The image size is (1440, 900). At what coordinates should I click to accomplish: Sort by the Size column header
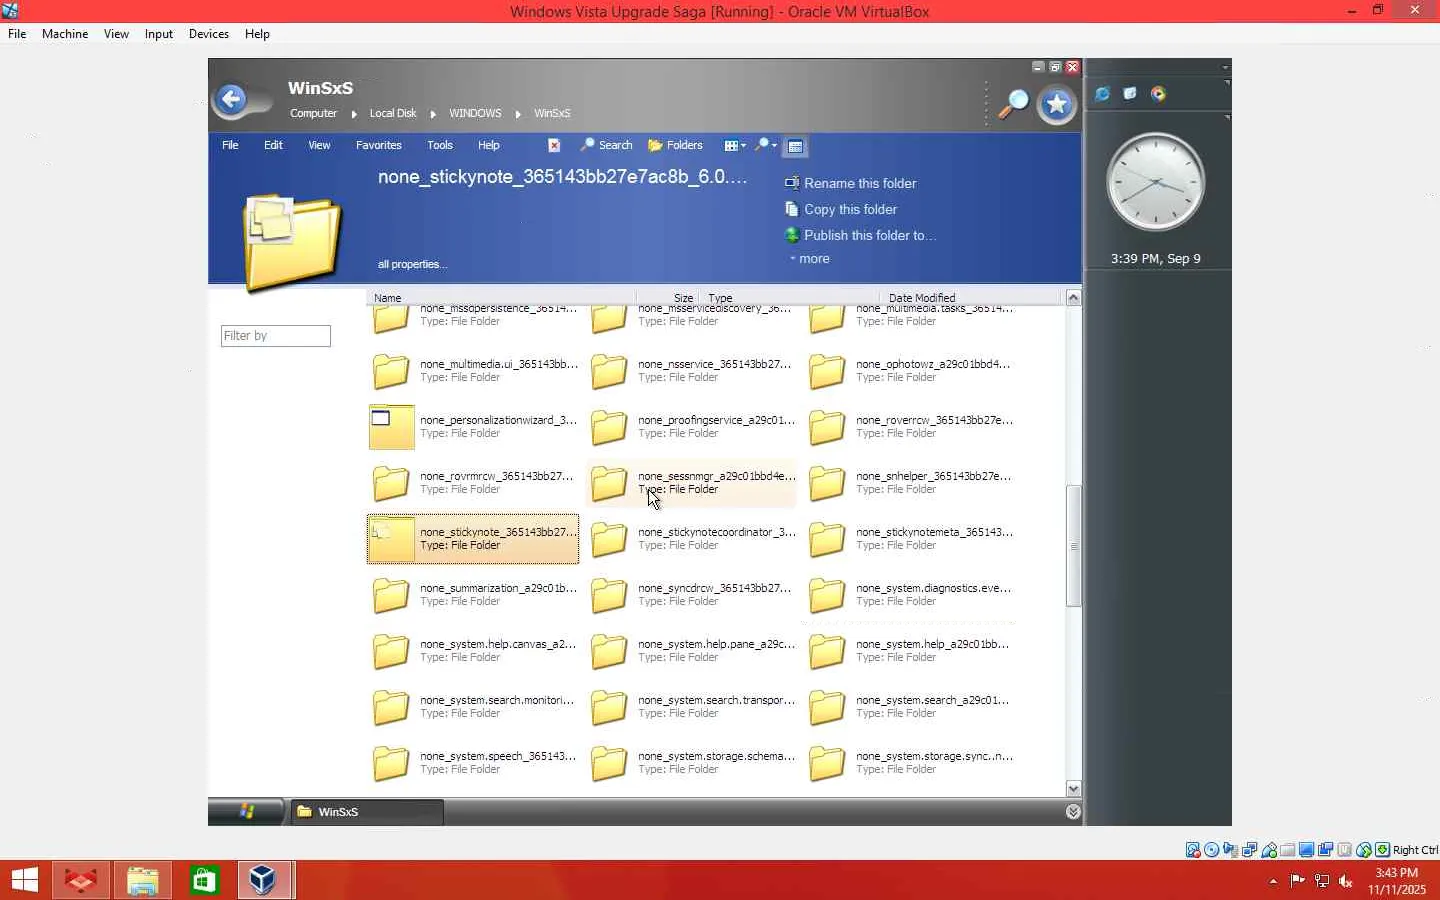669,297
